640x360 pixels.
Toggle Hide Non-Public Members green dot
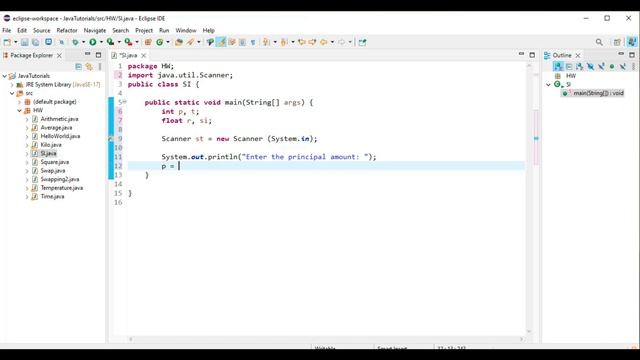612,66
